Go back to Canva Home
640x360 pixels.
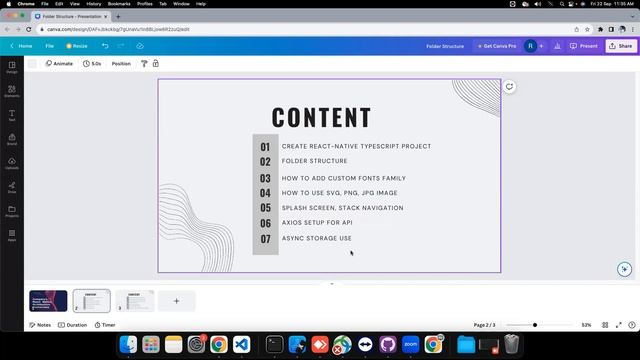point(21,46)
